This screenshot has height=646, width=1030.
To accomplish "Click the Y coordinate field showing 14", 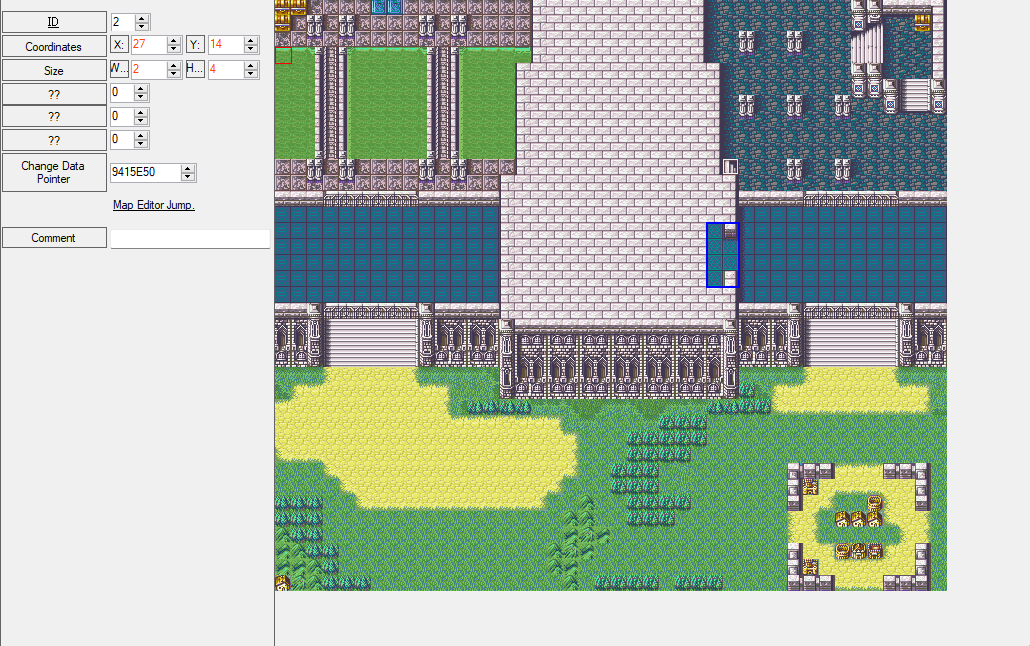I will pyautogui.click(x=225, y=45).
